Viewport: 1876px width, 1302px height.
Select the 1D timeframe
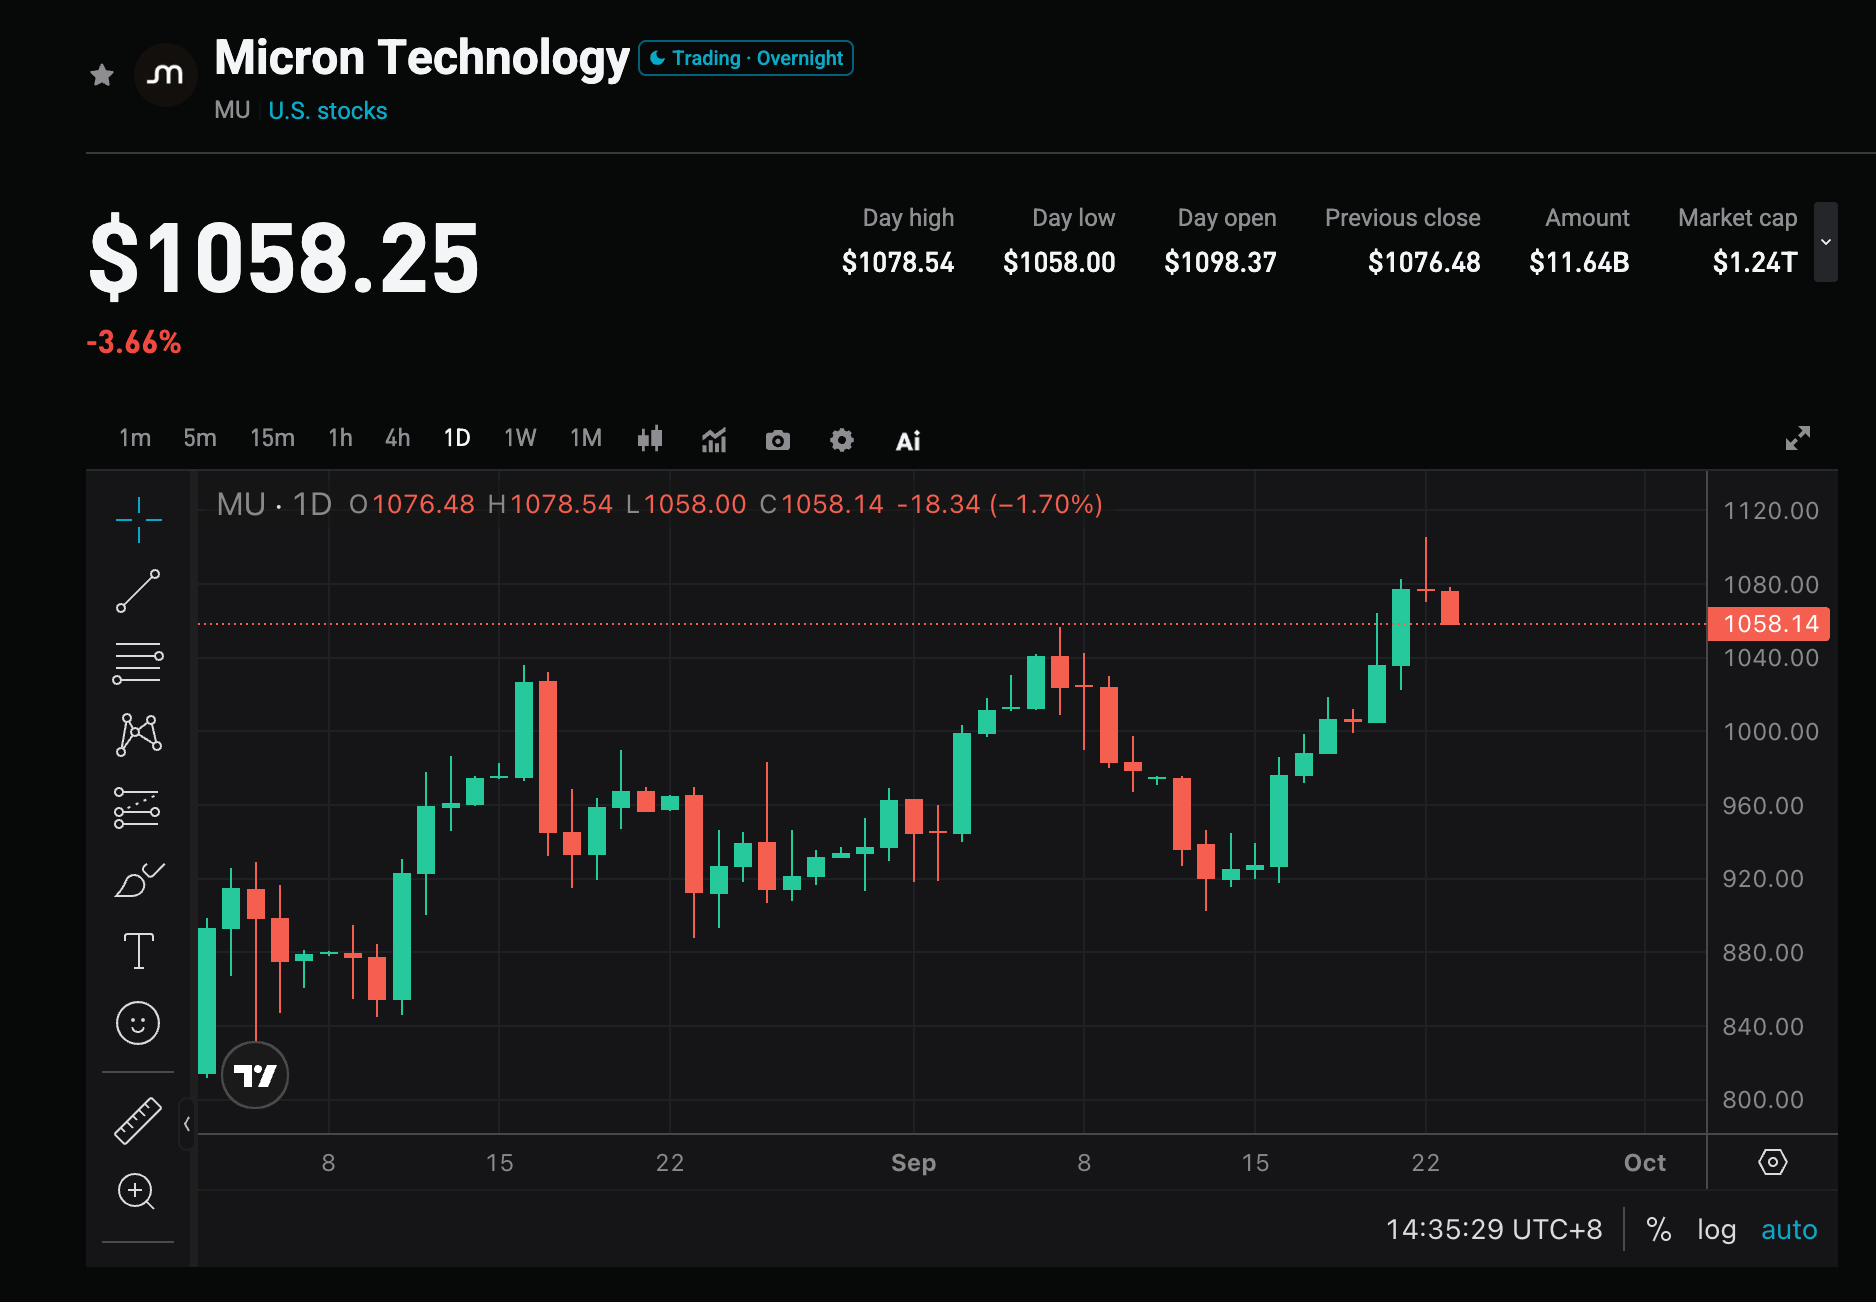(457, 438)
